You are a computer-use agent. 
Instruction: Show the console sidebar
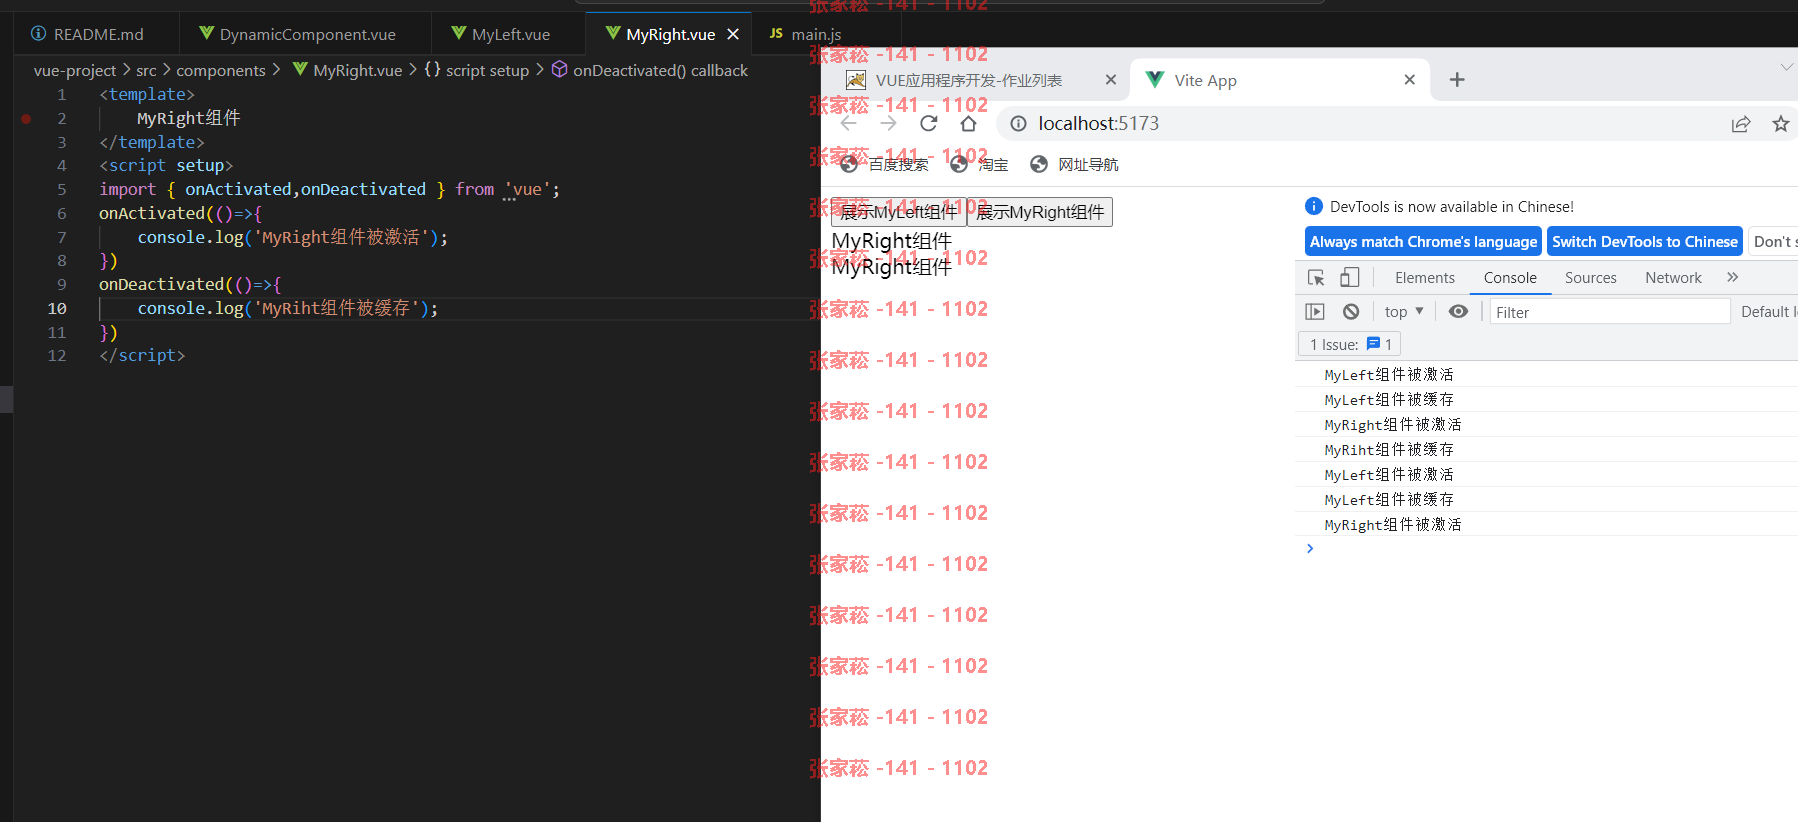pyautogui.click(x=1315, y=312)
